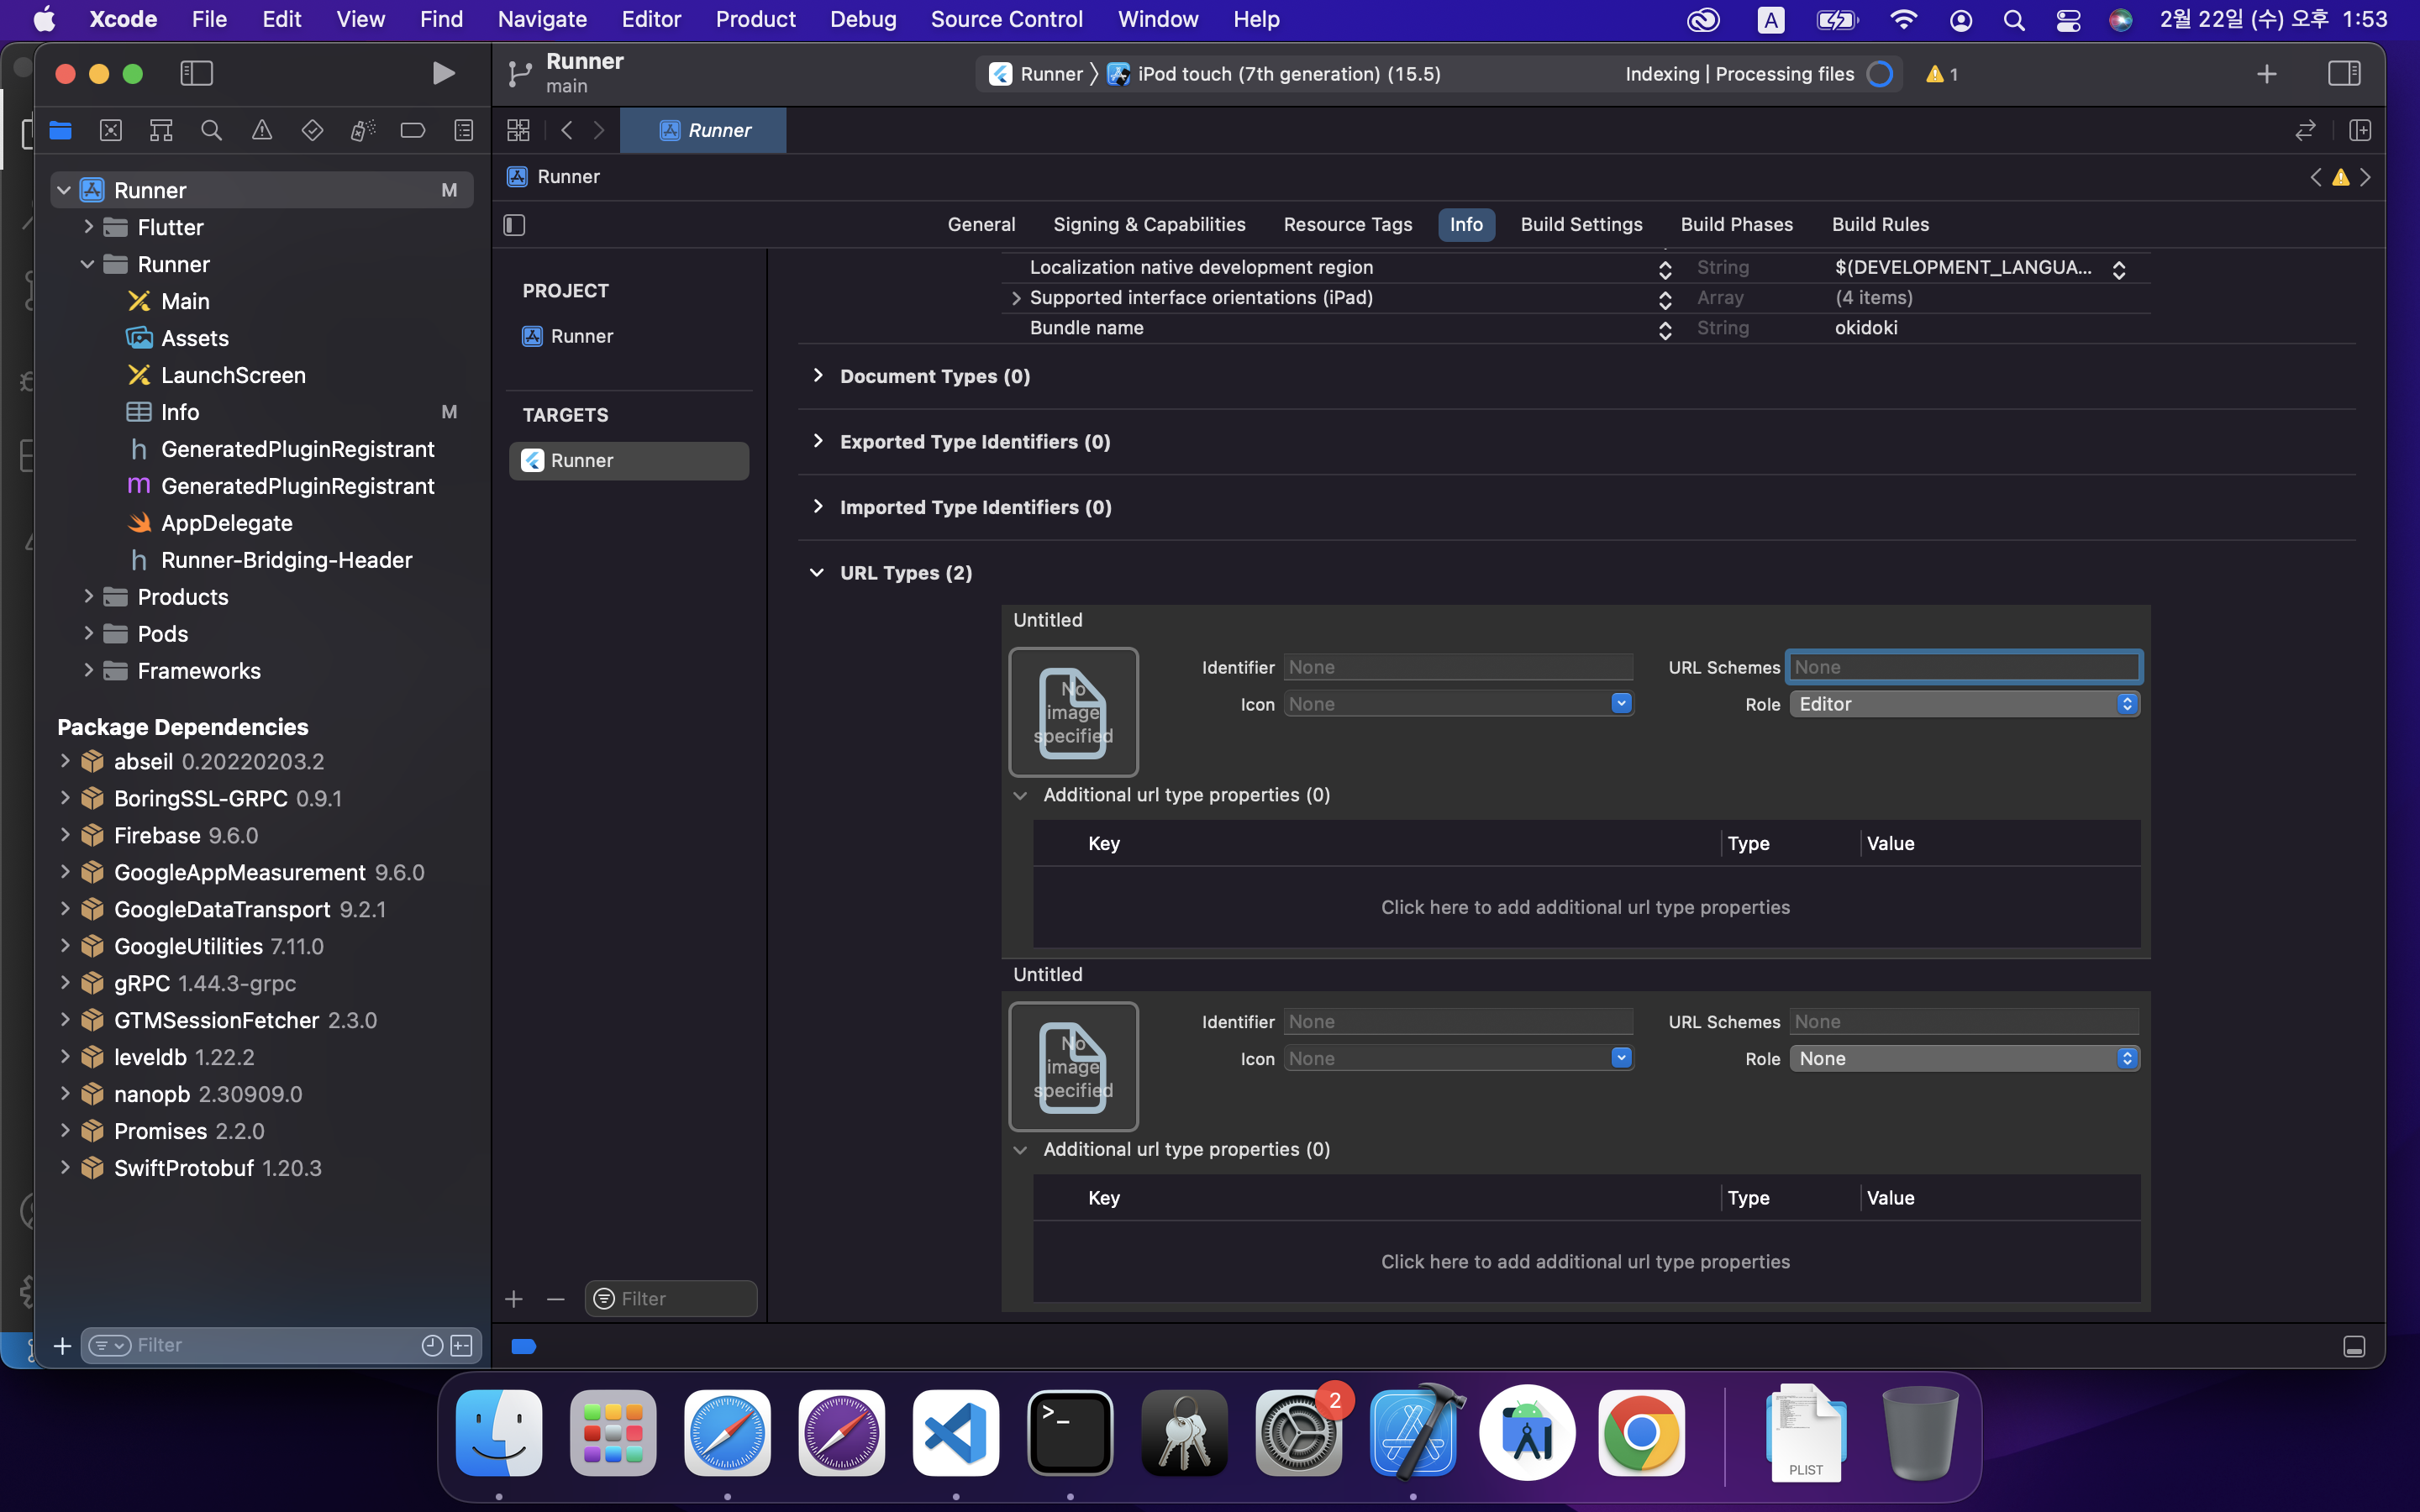Open the Issue navigator warning icon
The image size is (2420, 1512).
(x=262, y=130)
